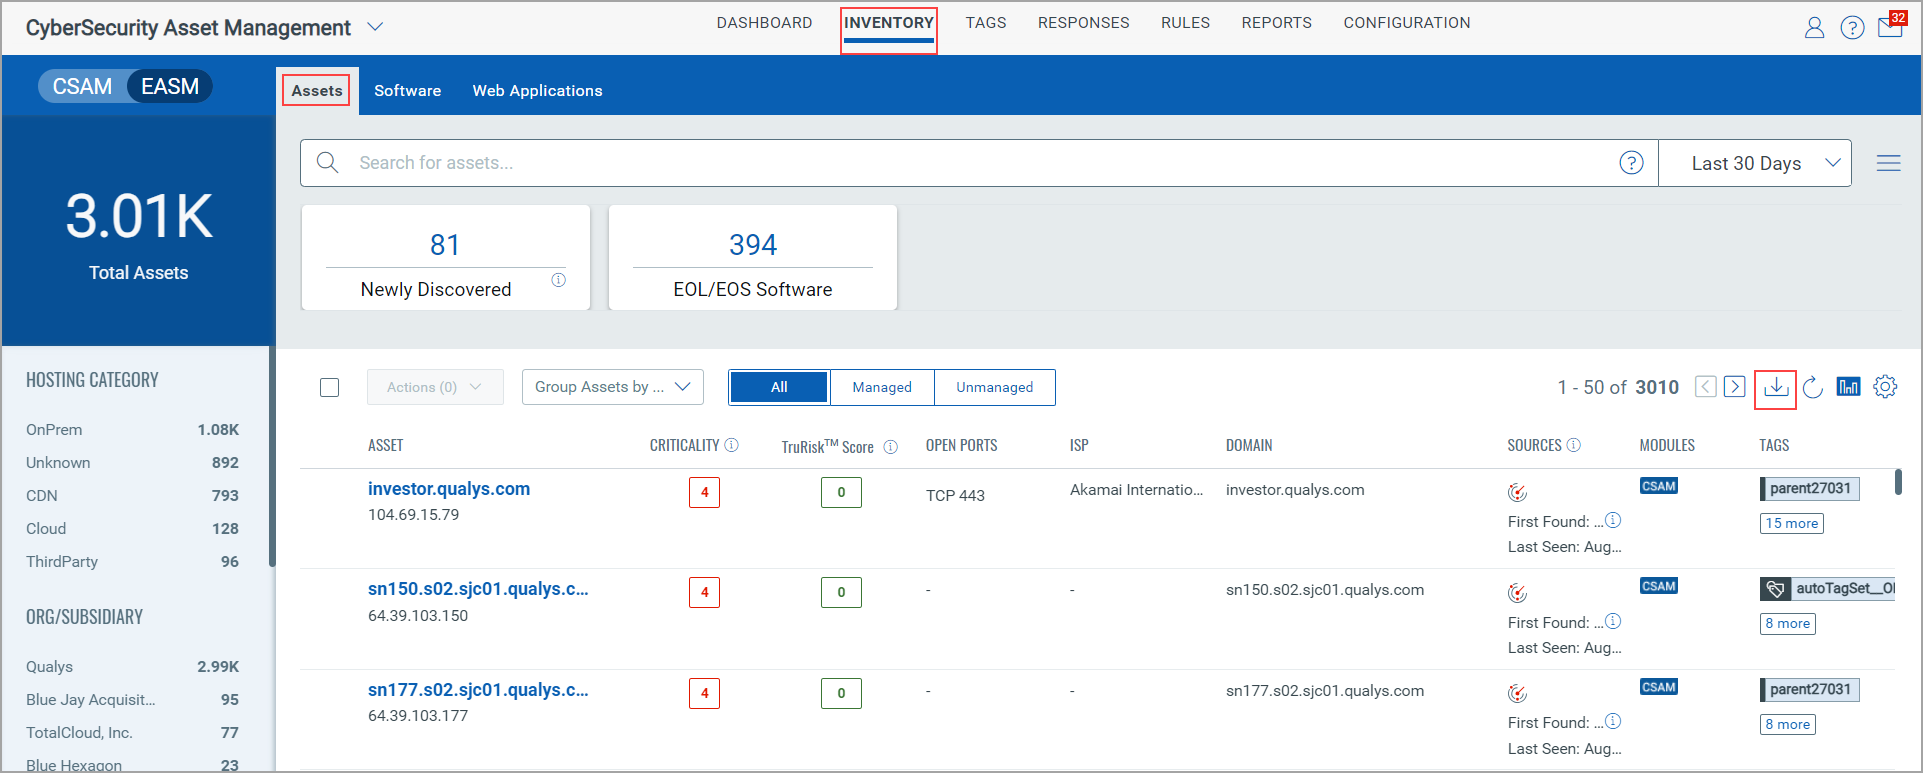This screenshot has width=1923, height=773.
Task: Open the DASHBOARD tab
Action: (764, 23)
